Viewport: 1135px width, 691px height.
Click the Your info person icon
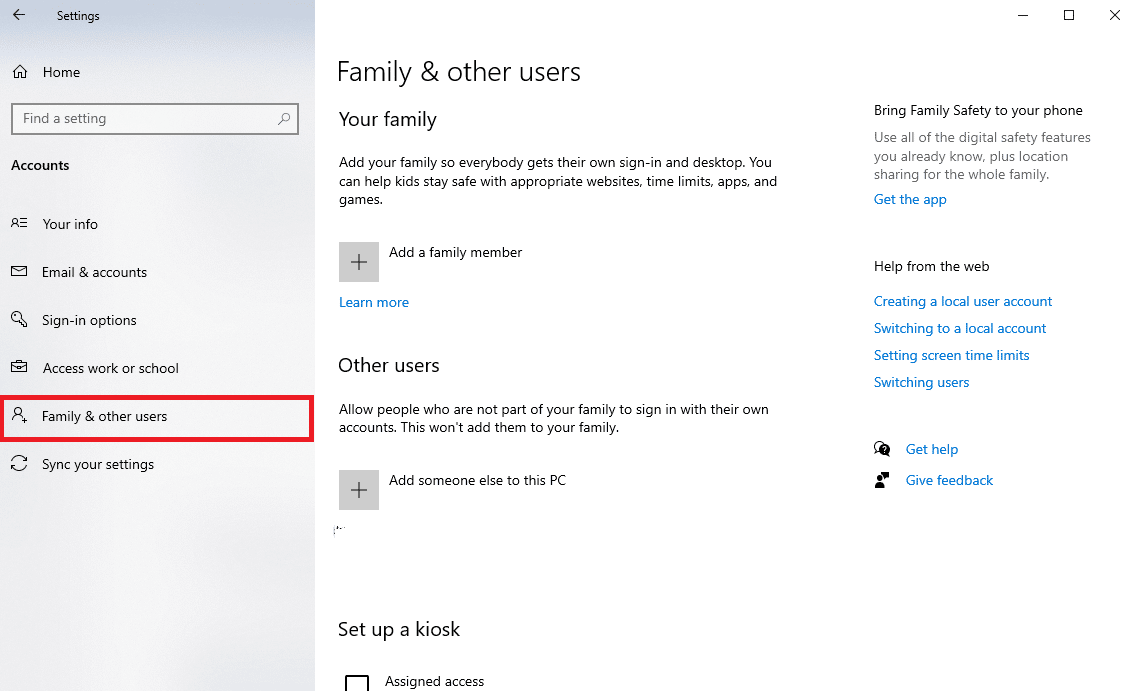[x=20, y=224]
